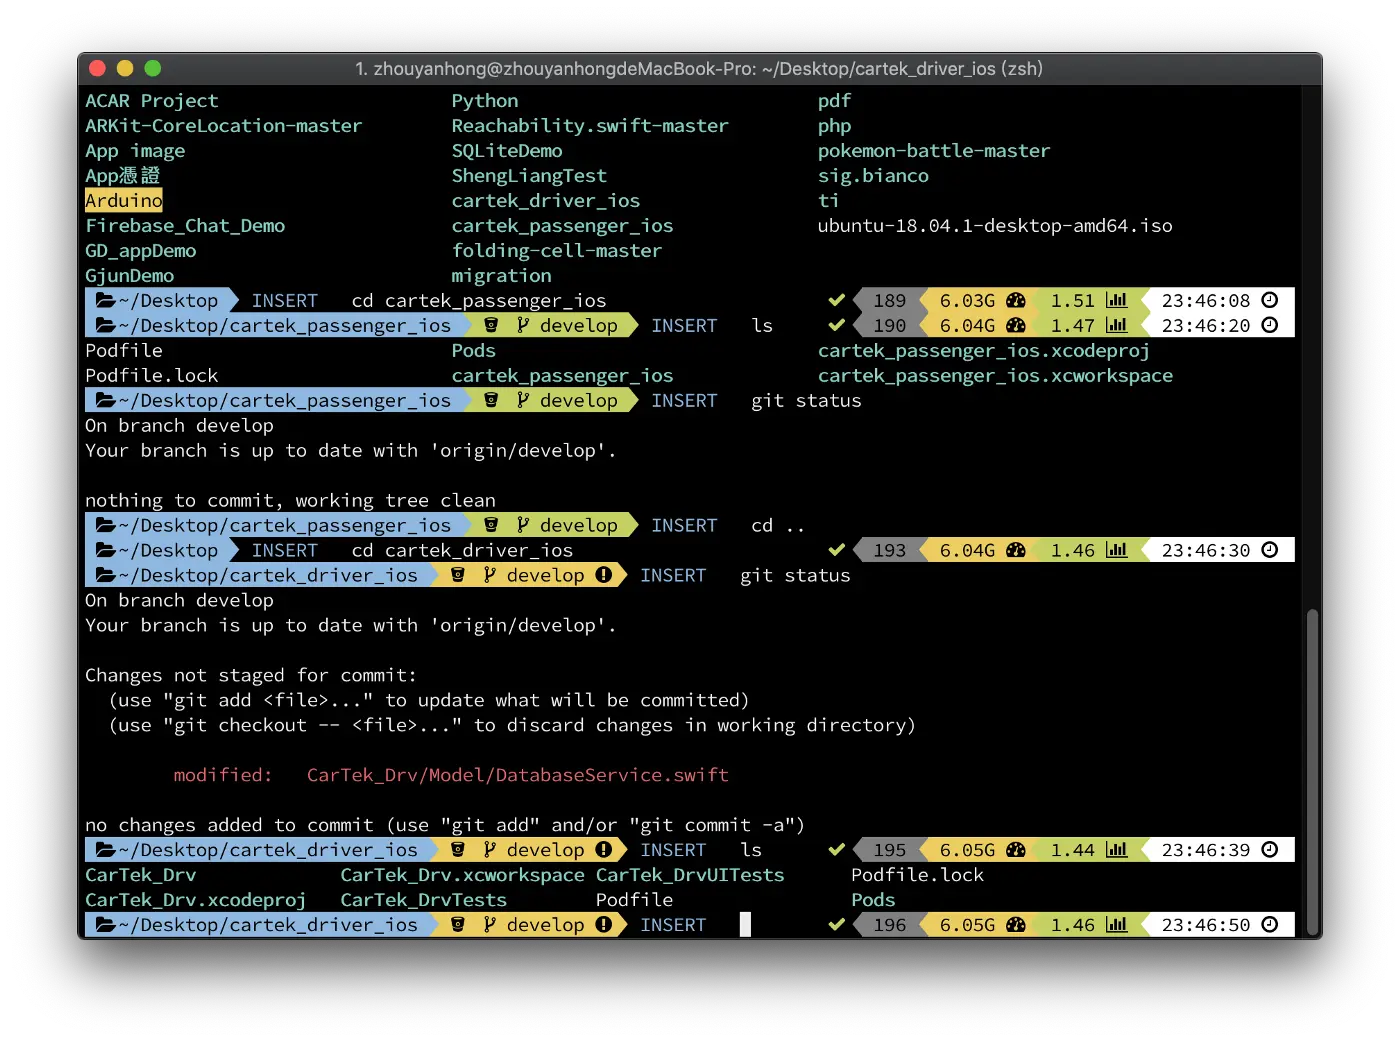Click the clock icon beside 23:46:30

[x=1270, y=550]
